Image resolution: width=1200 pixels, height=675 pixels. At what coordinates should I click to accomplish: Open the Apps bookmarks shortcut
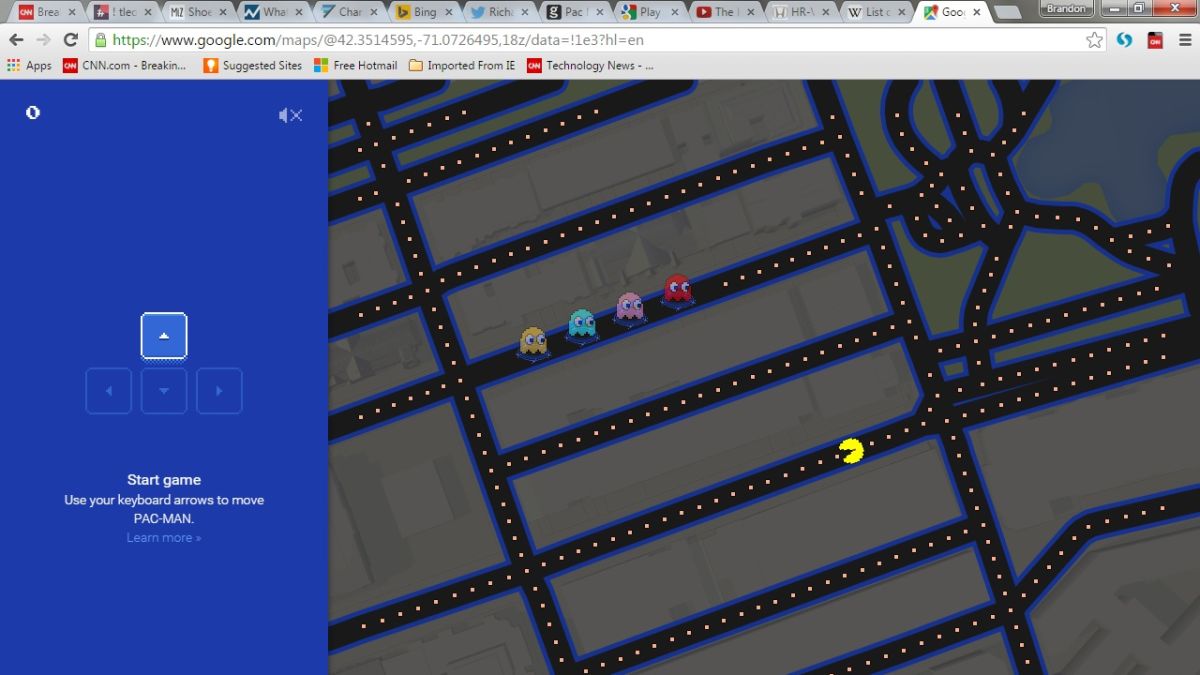coord(29,65)
